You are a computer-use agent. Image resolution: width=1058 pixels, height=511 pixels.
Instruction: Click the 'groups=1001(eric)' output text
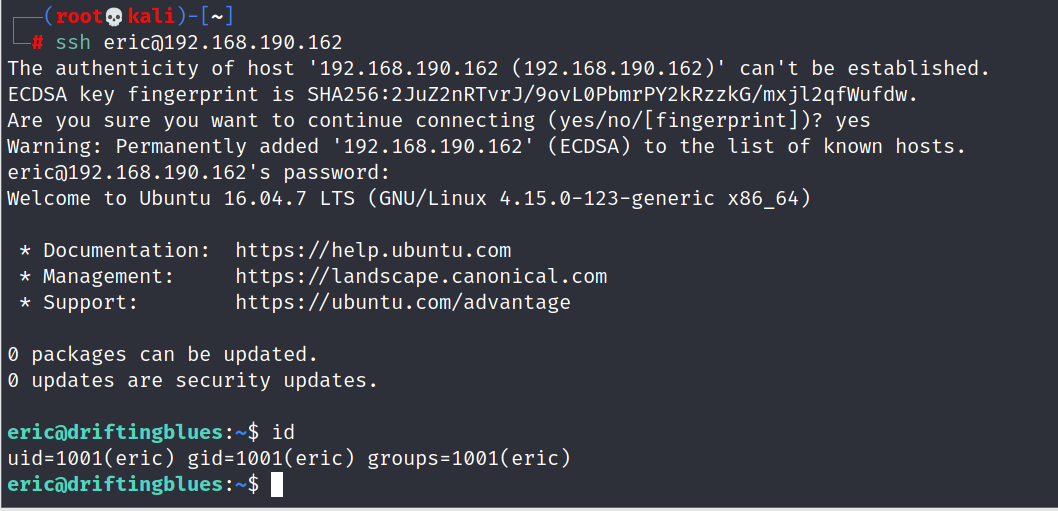[468, 458]
